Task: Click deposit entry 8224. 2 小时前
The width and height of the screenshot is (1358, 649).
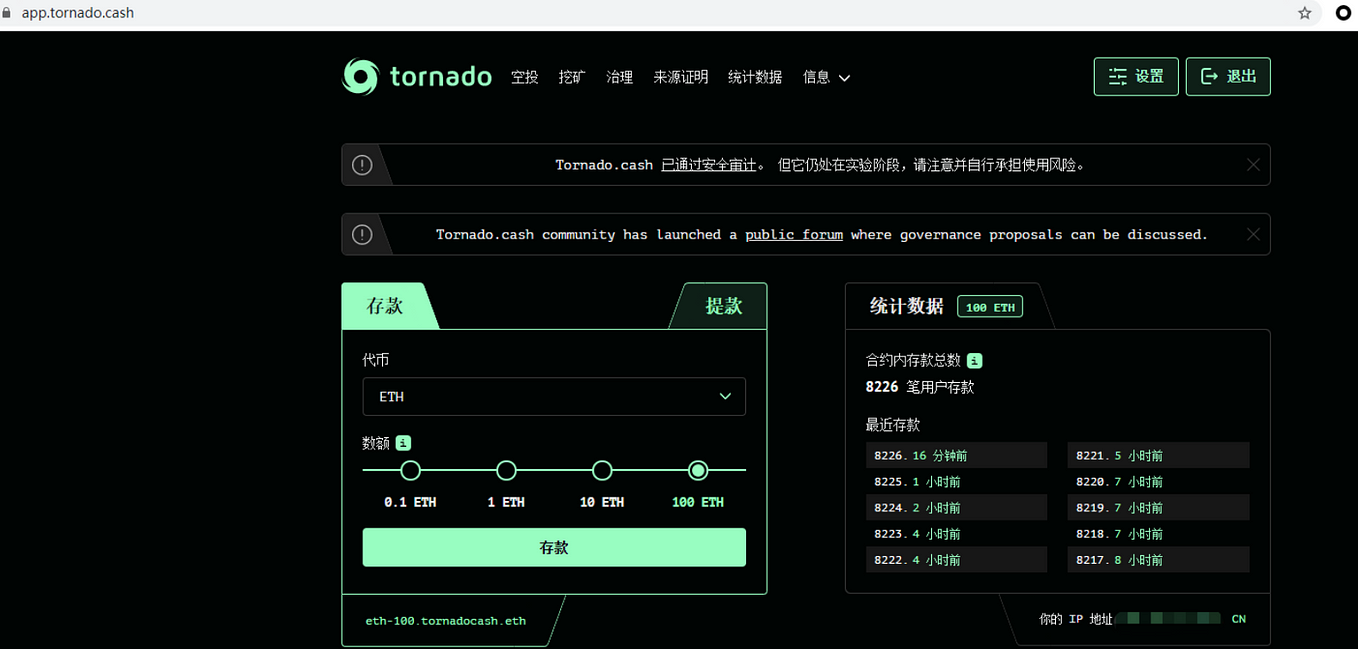Action: pos(956,508)
